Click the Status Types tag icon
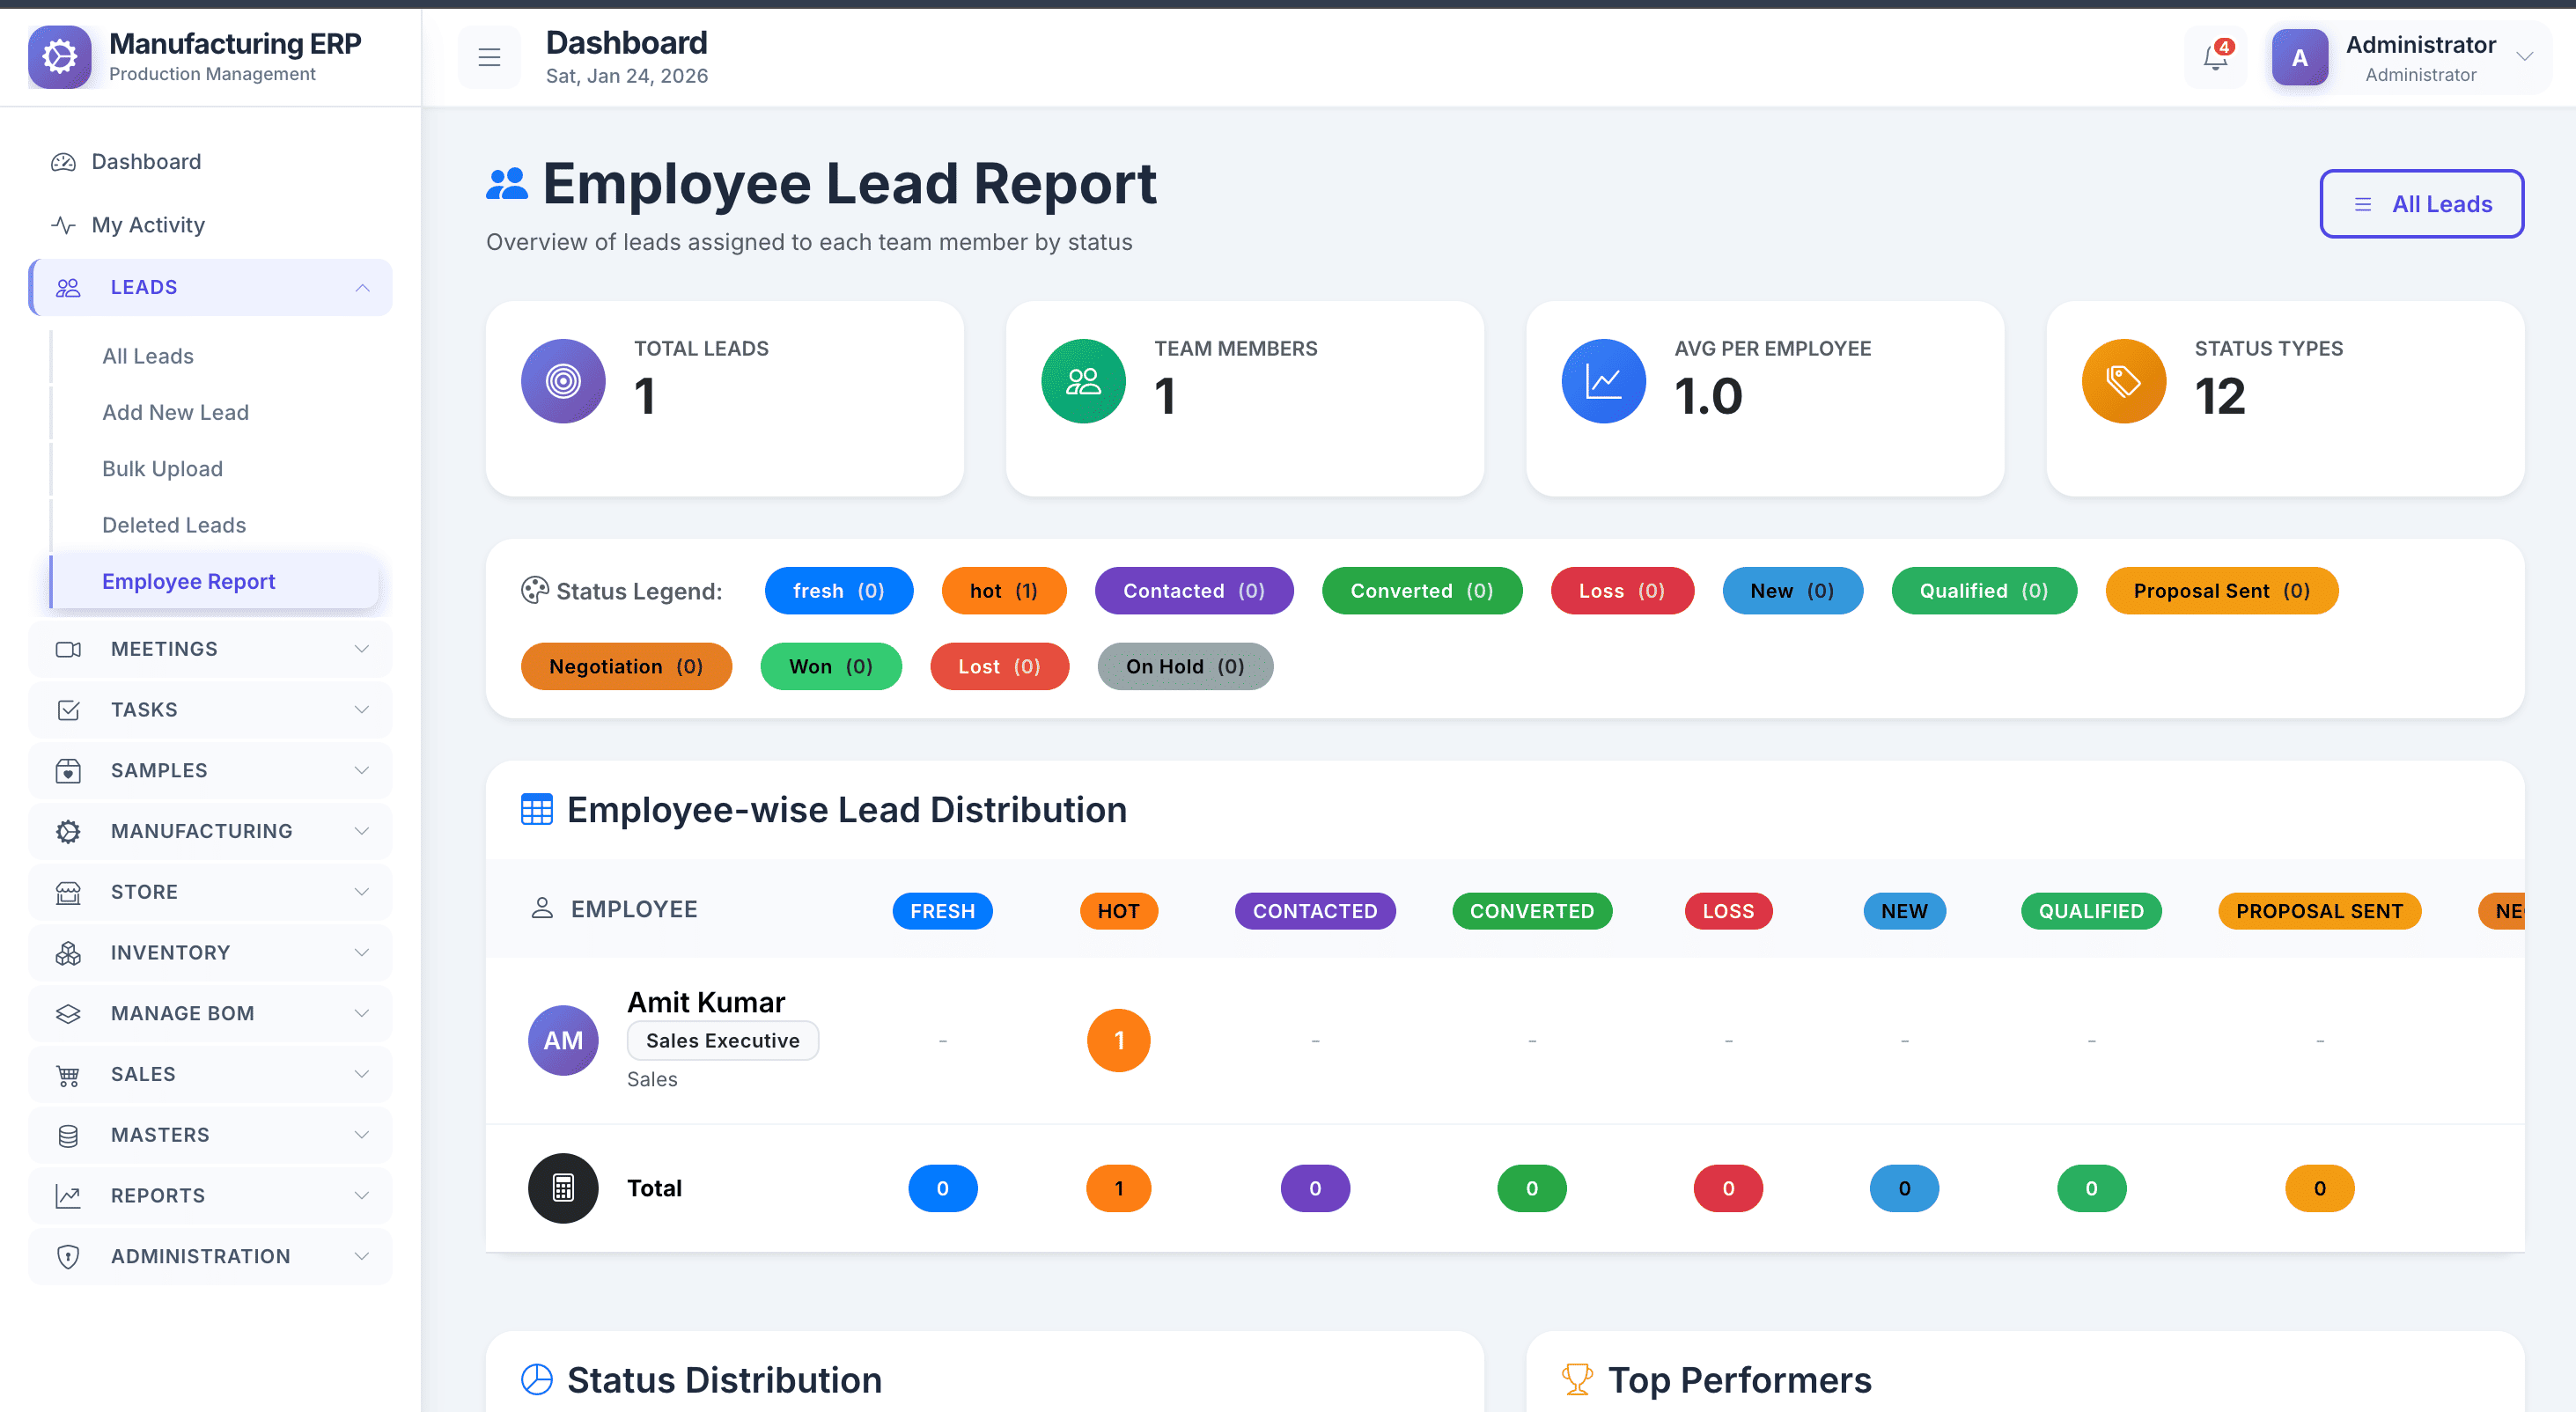 (2123, 381)
